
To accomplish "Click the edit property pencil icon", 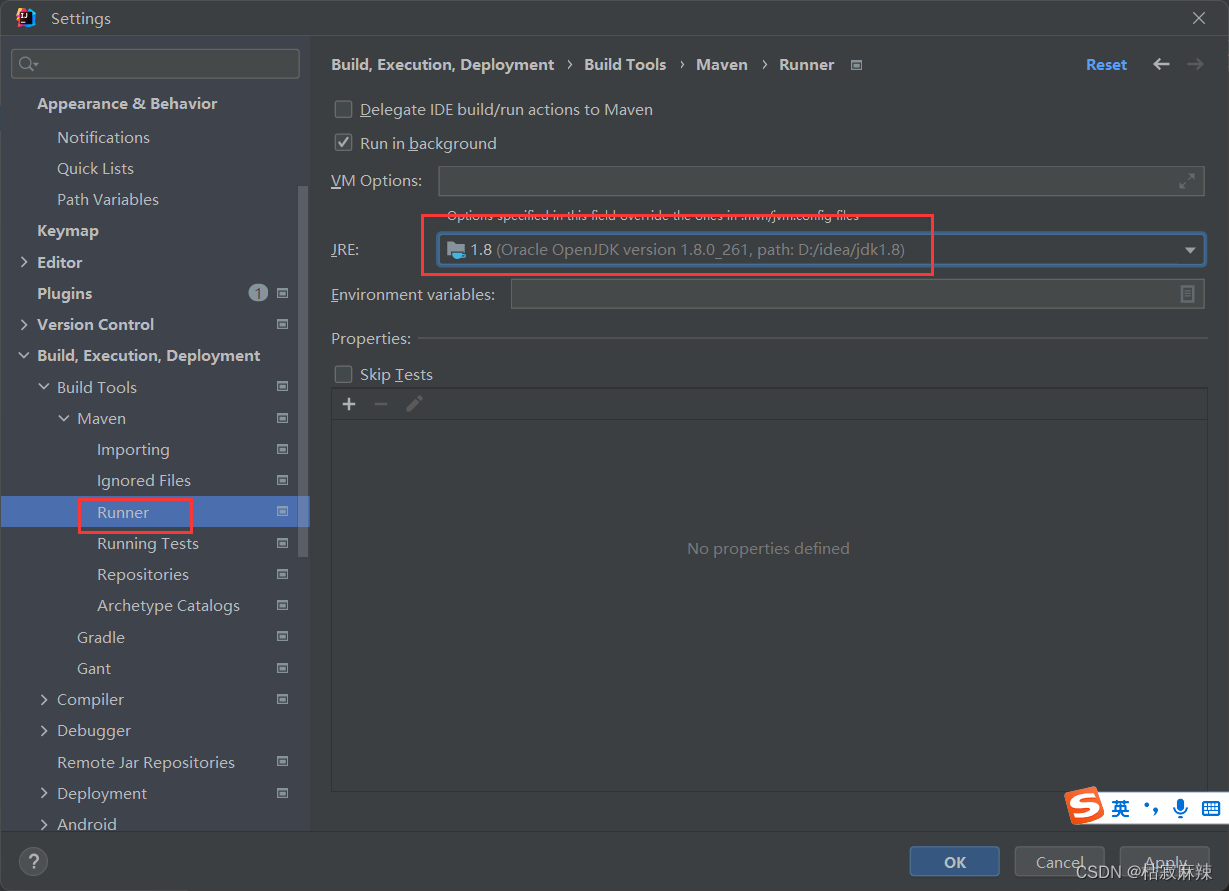I will coord(414,404).
